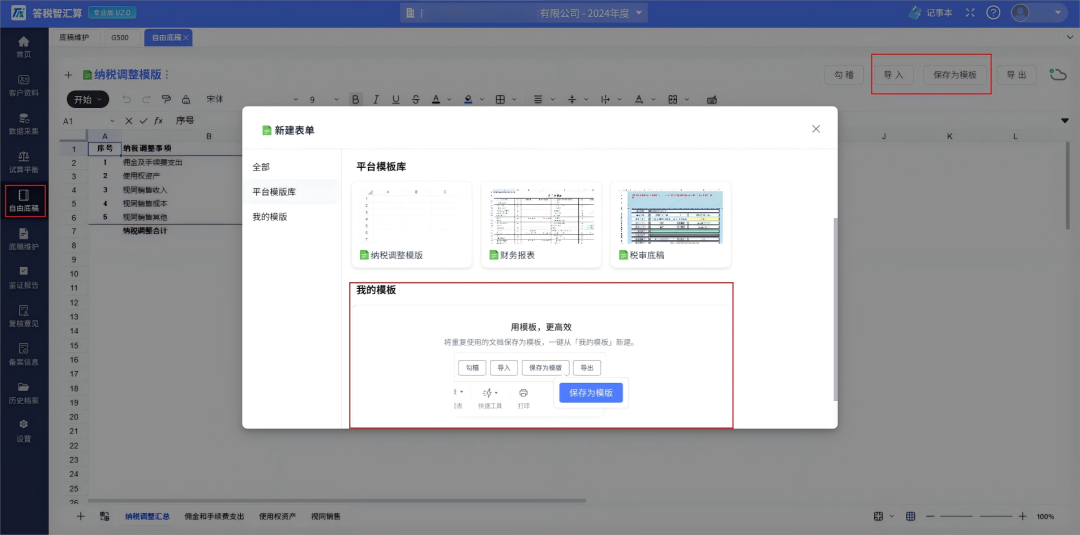
Task: Open the more options dots beside 纳税调整模版
Action: [x=167, y=75]
